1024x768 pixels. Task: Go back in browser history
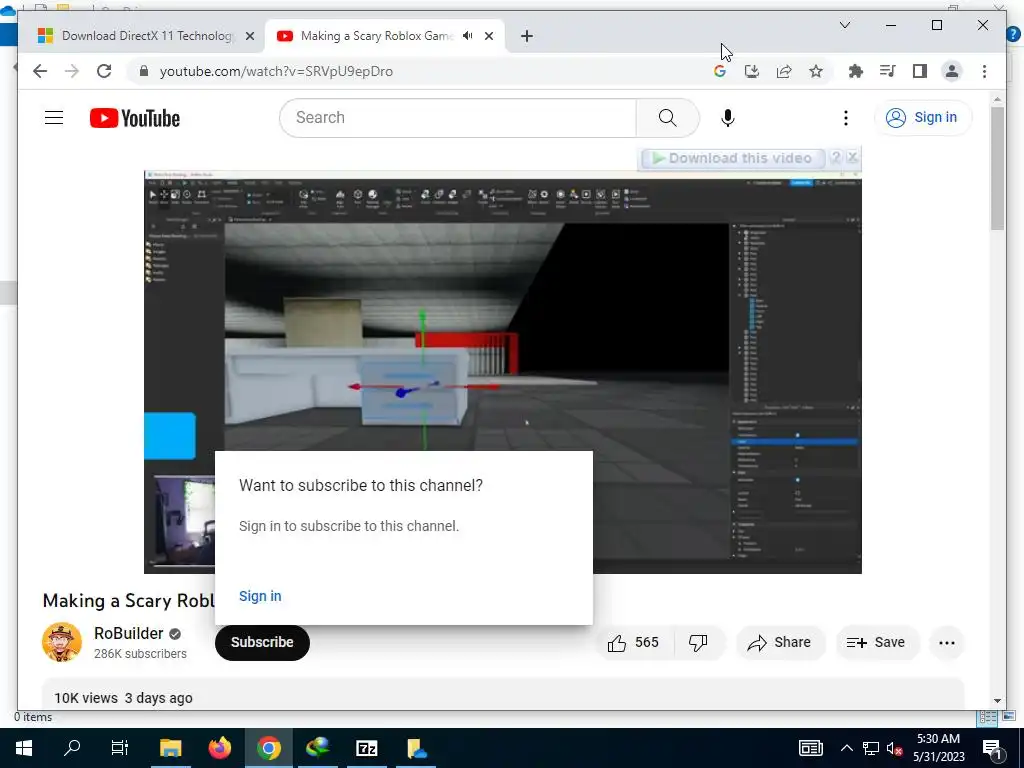pos(40,71)
